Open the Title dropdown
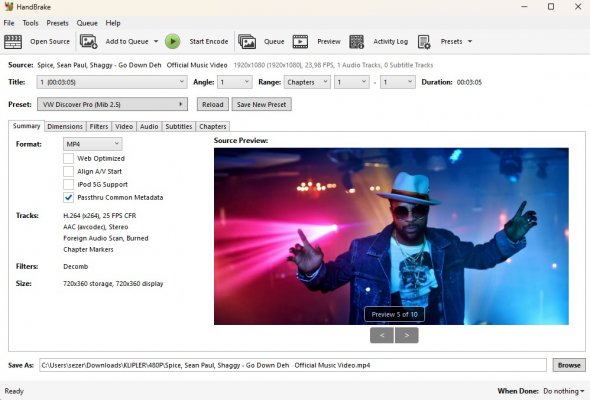Viewport: 590px width, 400px height. [x=112, y=82]
